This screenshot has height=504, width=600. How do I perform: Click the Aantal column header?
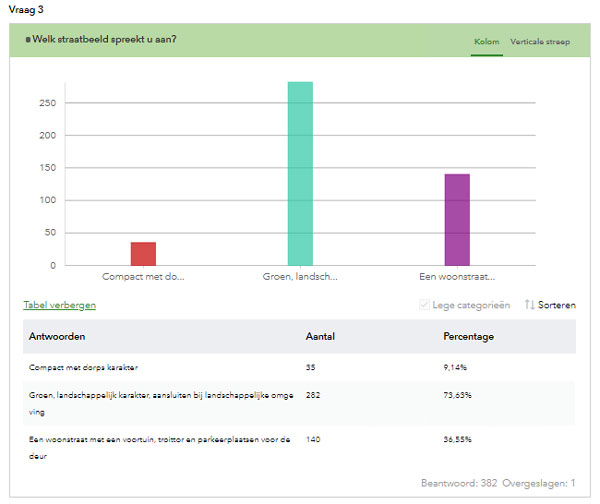pos(320,336)
